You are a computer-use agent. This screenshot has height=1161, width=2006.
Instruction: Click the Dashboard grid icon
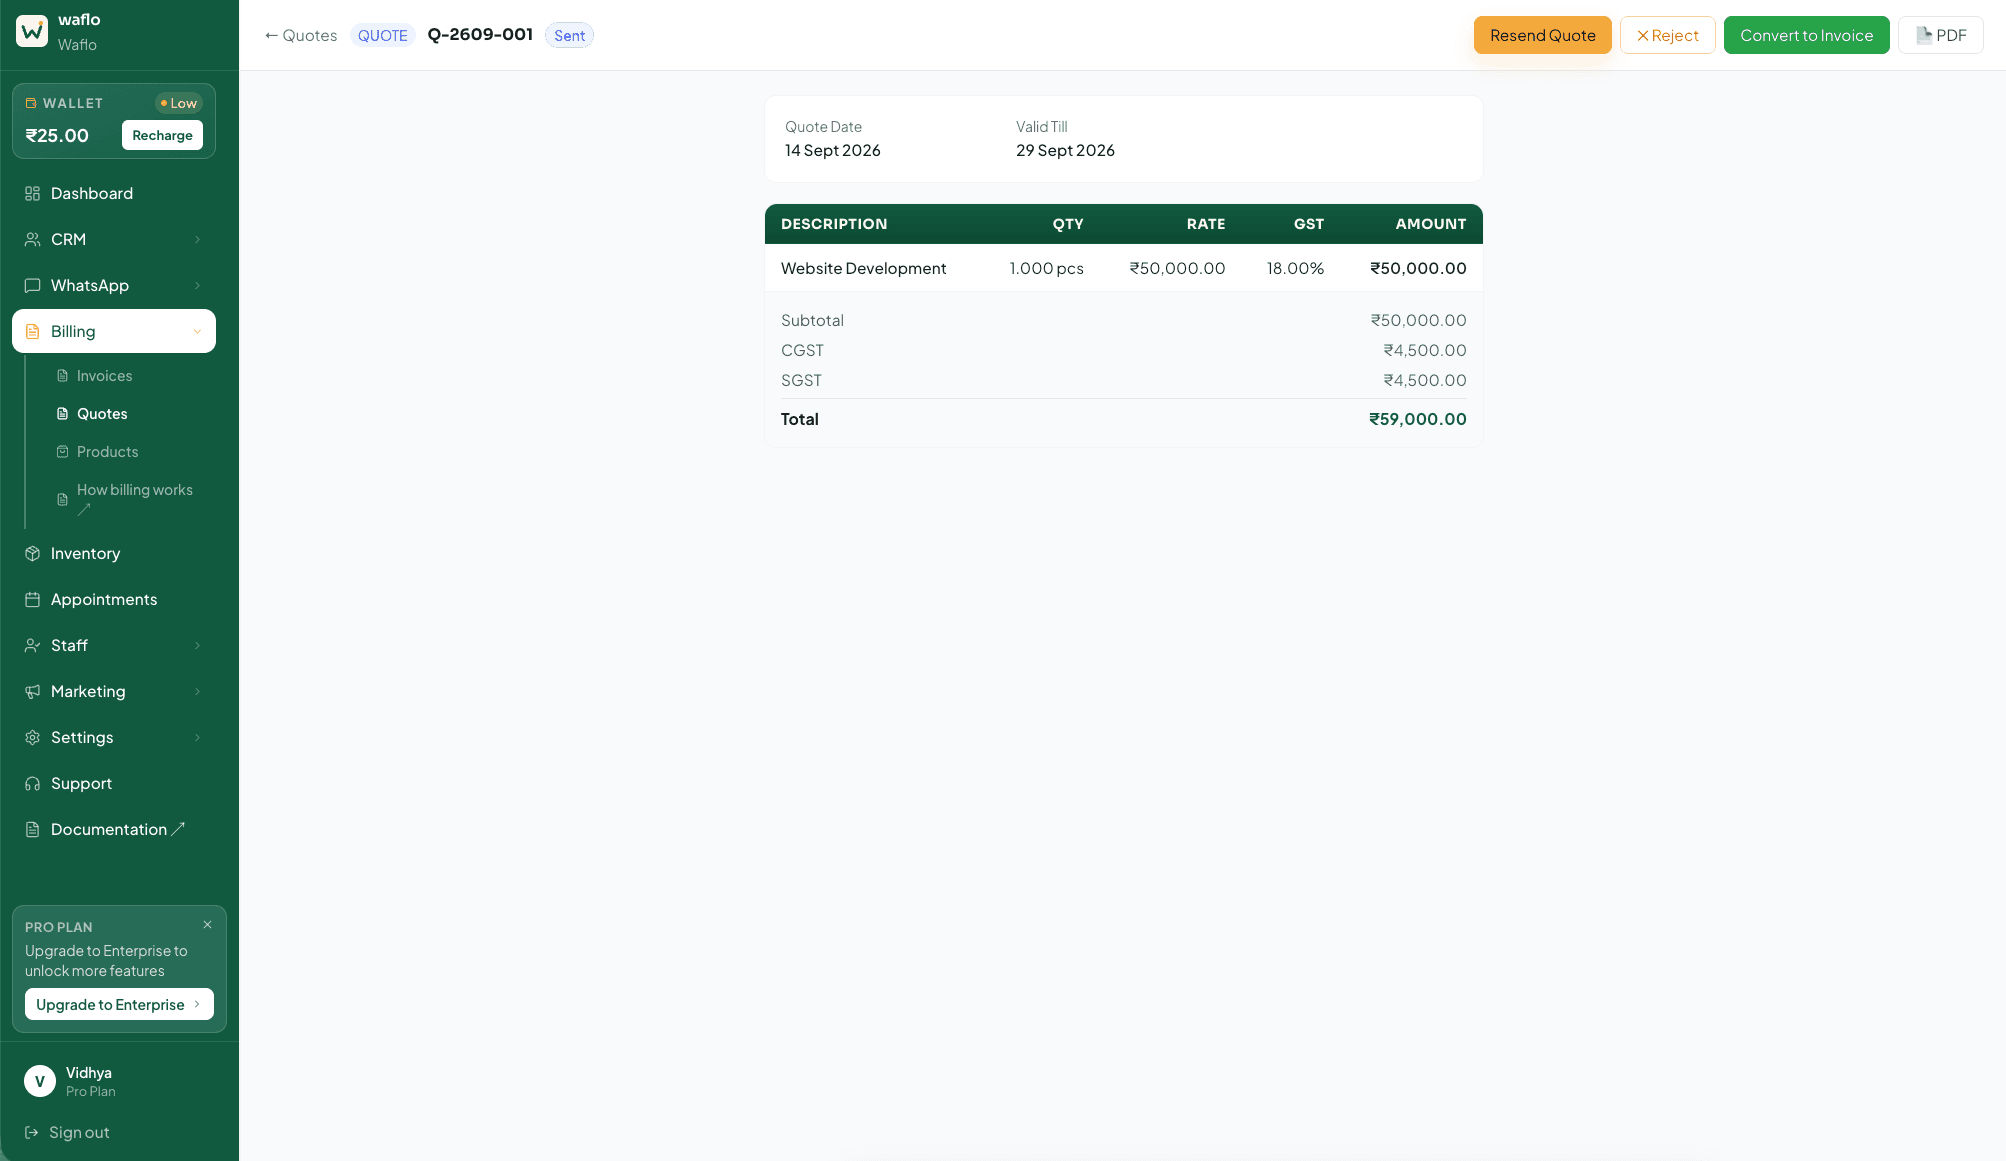32,193
